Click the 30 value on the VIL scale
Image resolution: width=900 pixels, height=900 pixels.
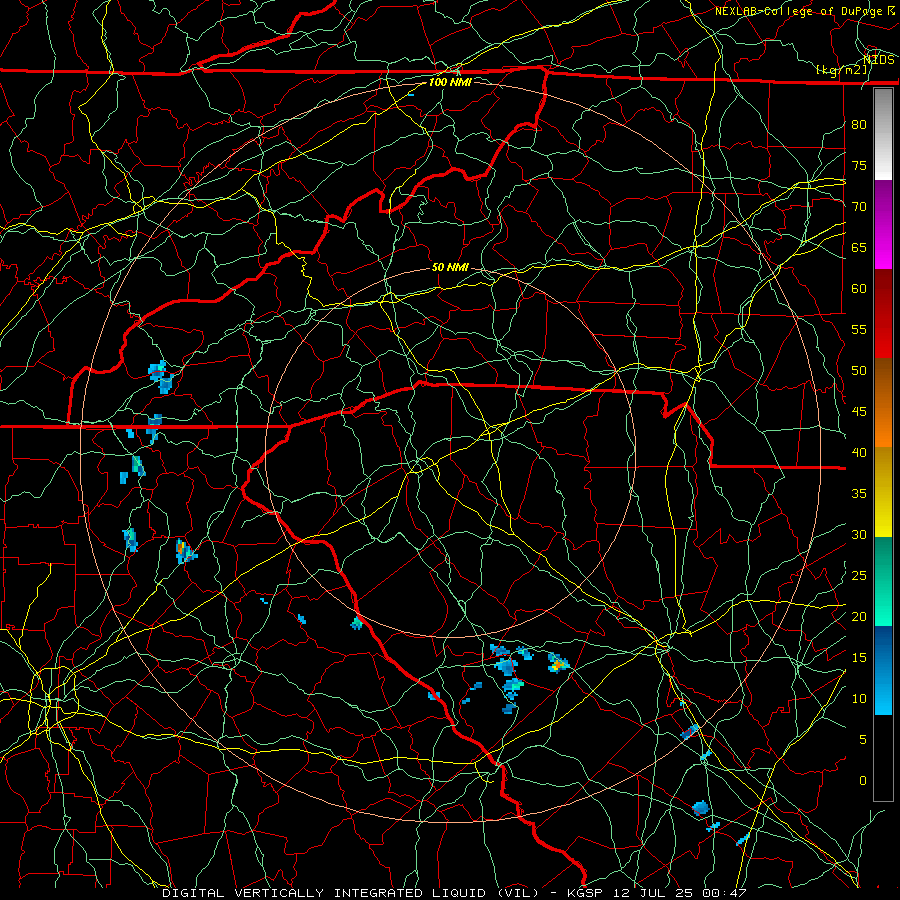pos(859,535)
